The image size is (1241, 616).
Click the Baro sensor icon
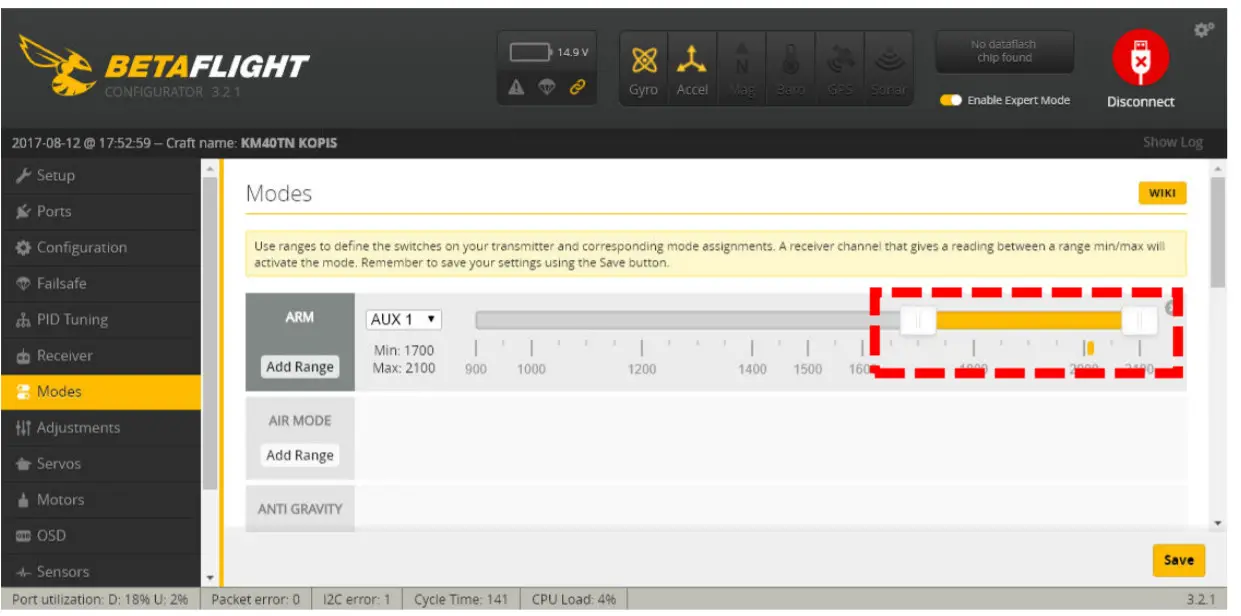[790, 70]
